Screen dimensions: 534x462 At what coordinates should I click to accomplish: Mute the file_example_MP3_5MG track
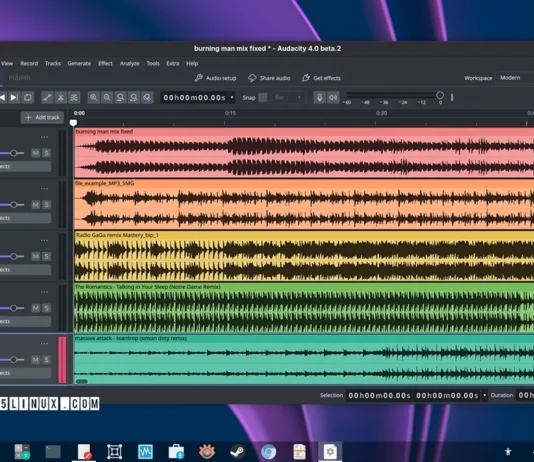point(35,205)
